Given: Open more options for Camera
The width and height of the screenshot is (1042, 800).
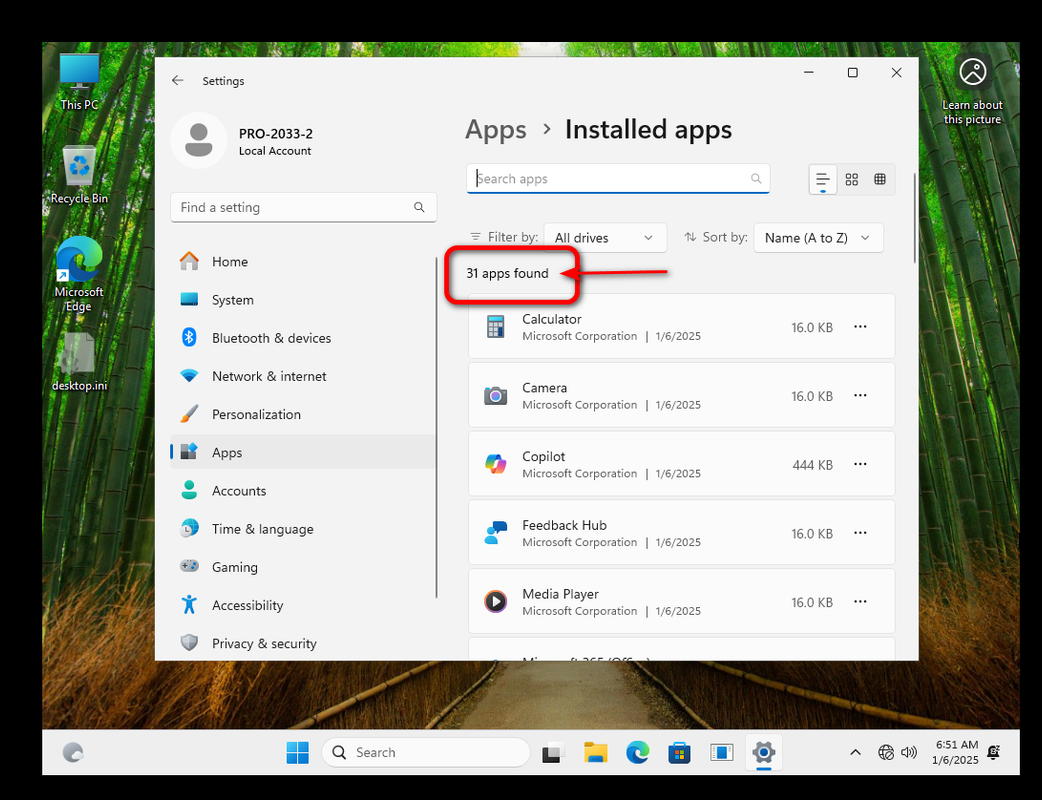Looking at the screenshot, I should pos(860,395).
